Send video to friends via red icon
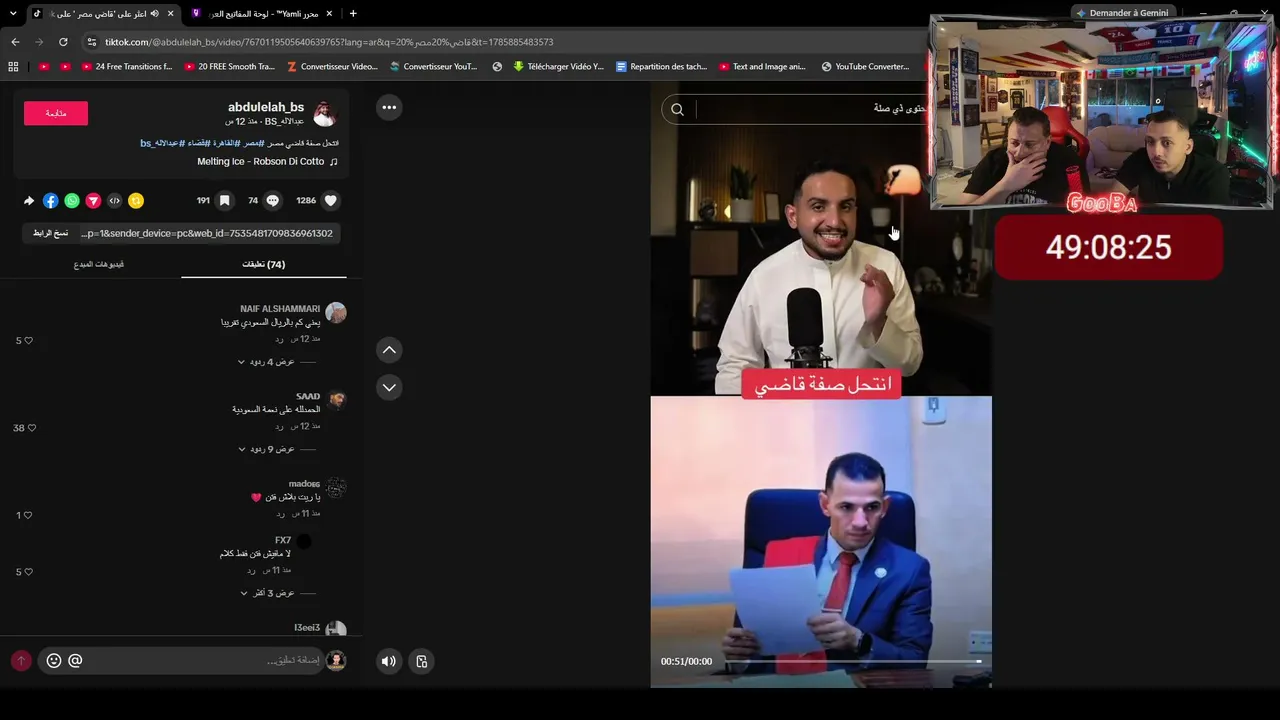This screenshot has height=720, width=1280. pyautogui.click(x=93, y=201)
